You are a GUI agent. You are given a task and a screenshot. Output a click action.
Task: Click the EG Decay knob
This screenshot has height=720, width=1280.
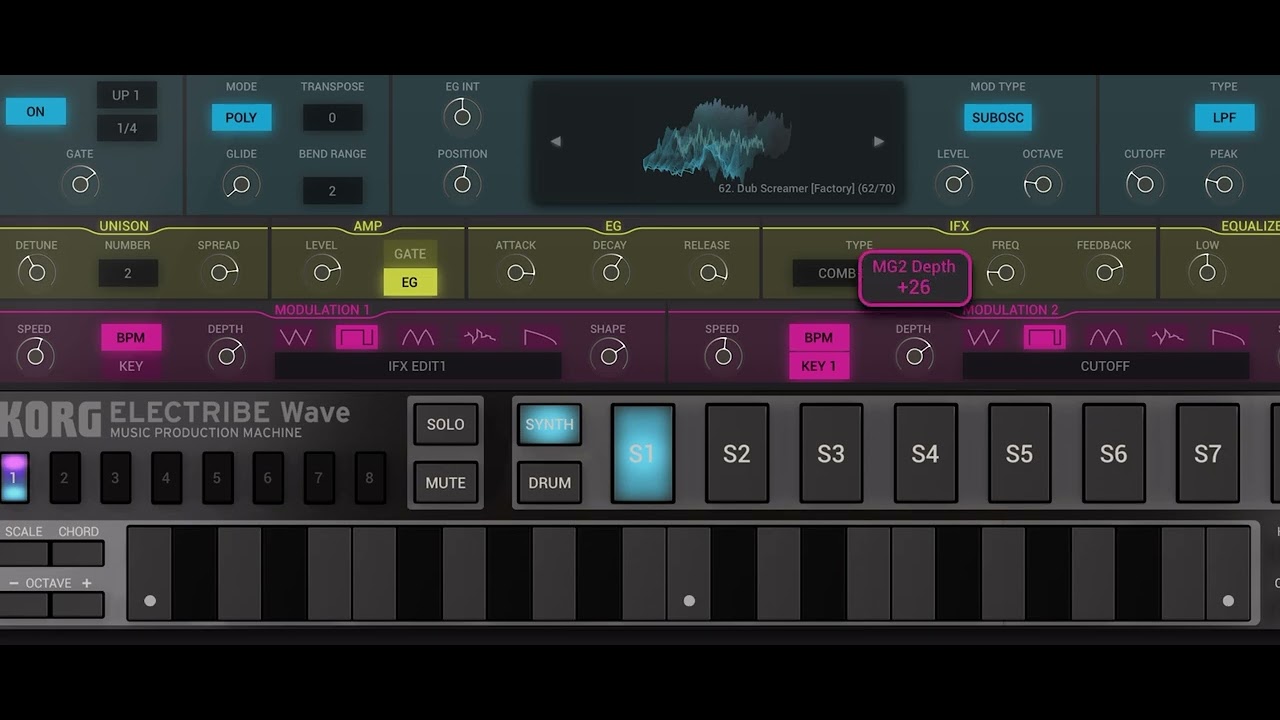609,271
